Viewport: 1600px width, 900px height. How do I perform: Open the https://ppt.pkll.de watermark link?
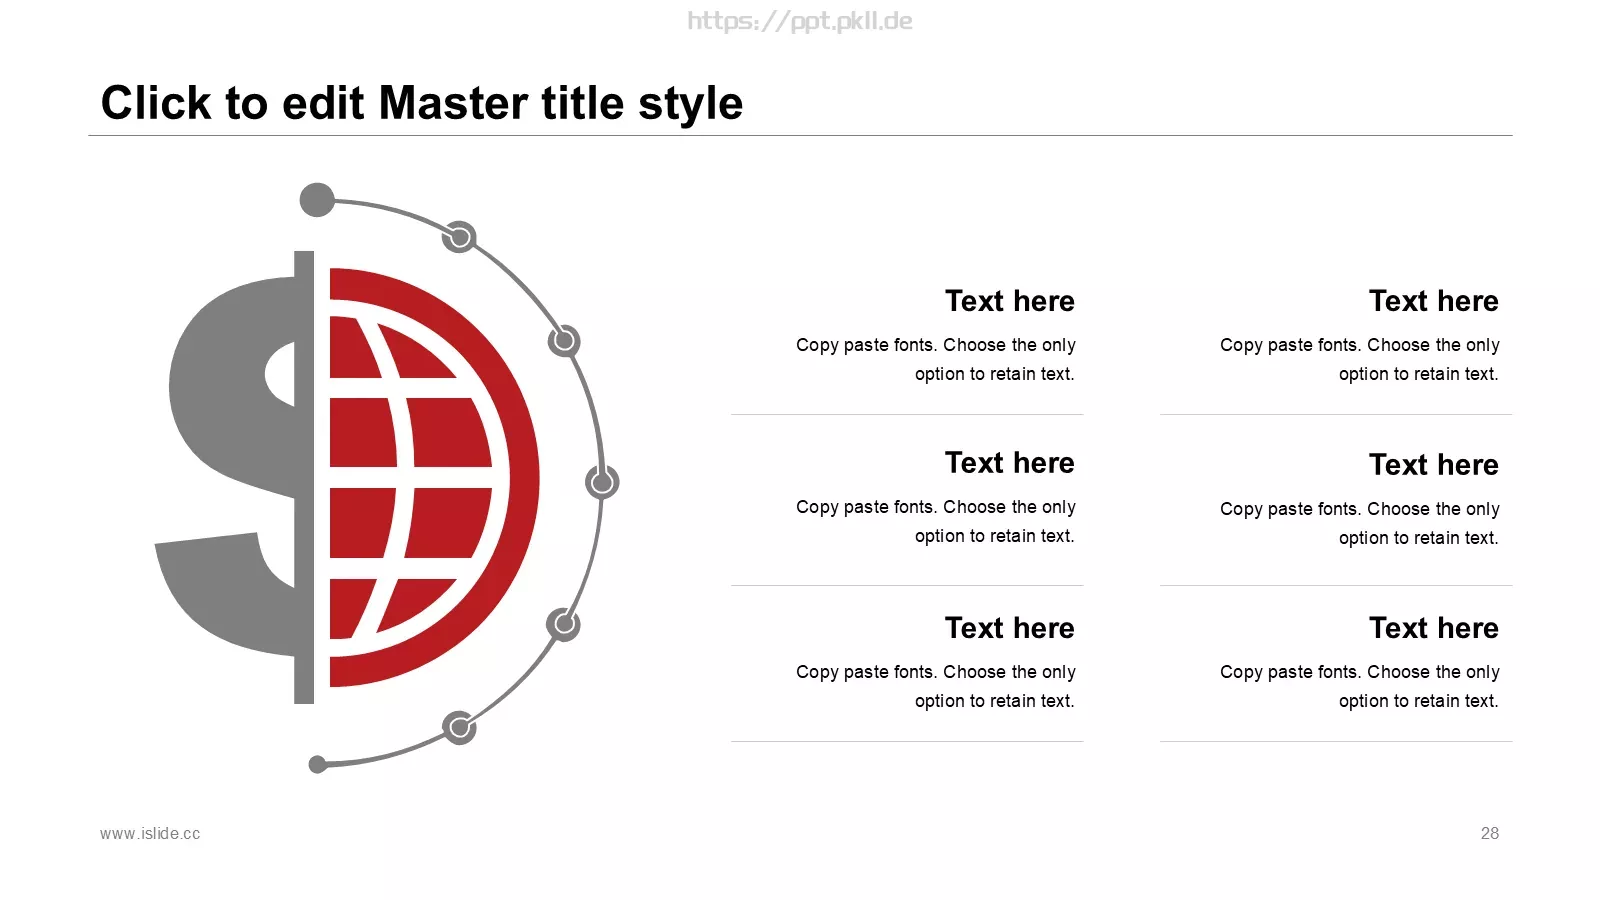tap(800, 21)
